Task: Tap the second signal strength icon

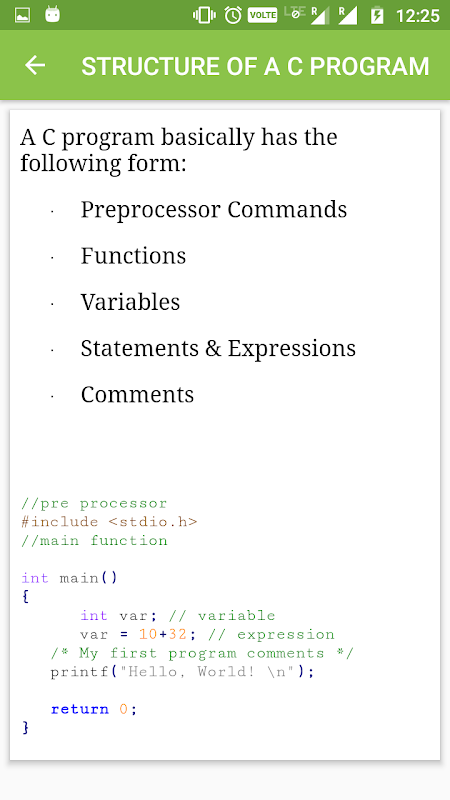Action: pos(347,15)
